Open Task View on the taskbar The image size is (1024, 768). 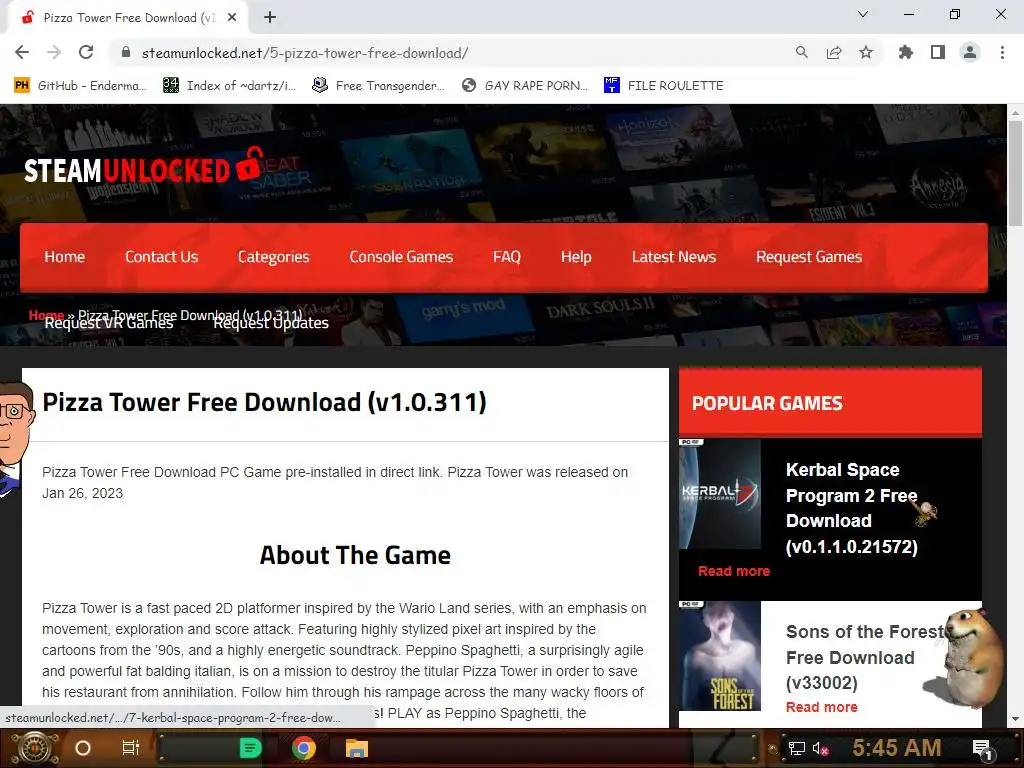131,748
